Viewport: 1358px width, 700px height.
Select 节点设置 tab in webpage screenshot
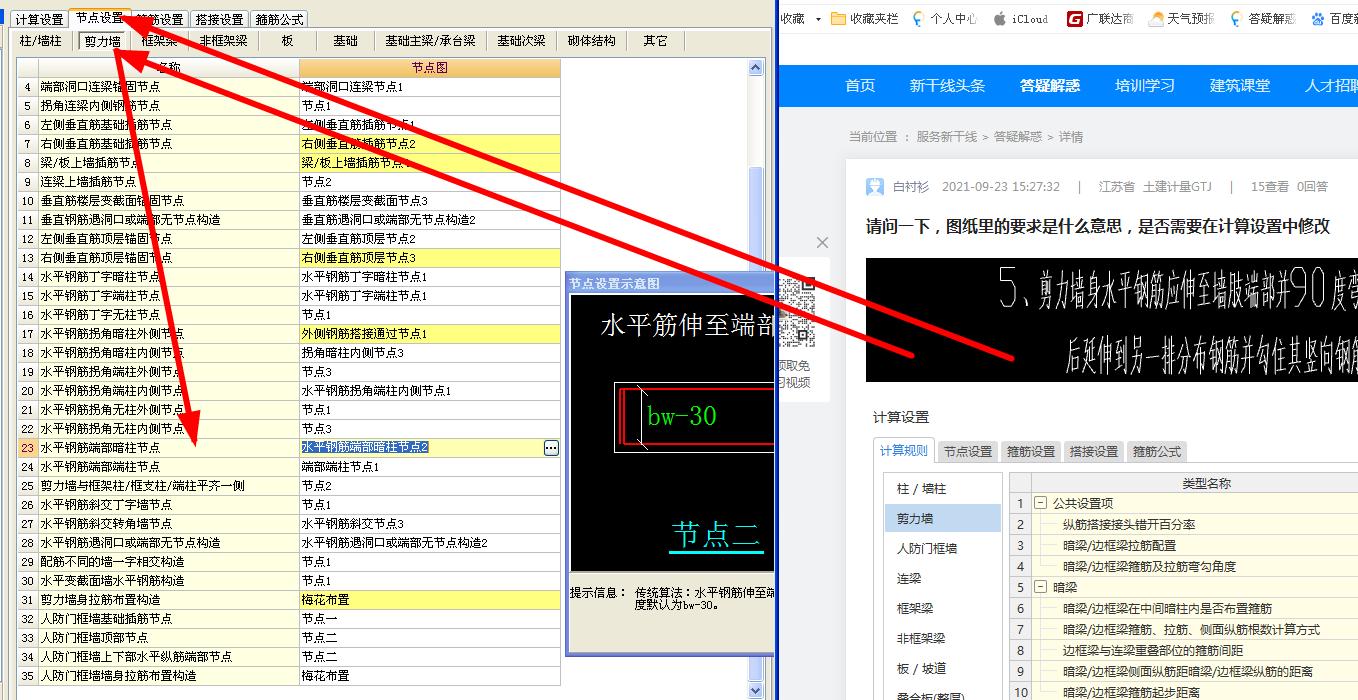pos(968,452)
